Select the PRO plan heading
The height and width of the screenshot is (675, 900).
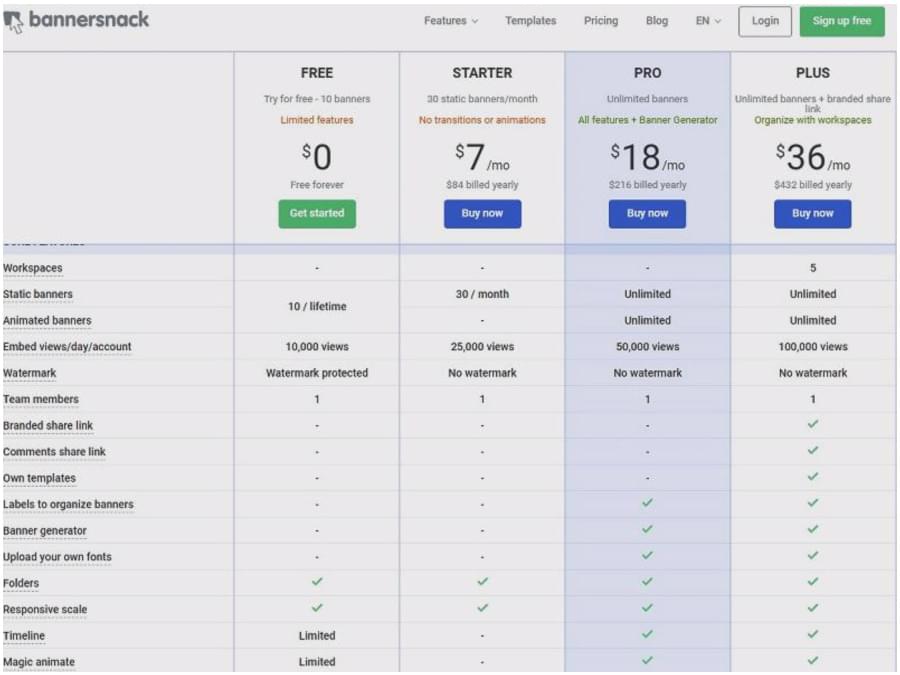click(x=647, y=73)
